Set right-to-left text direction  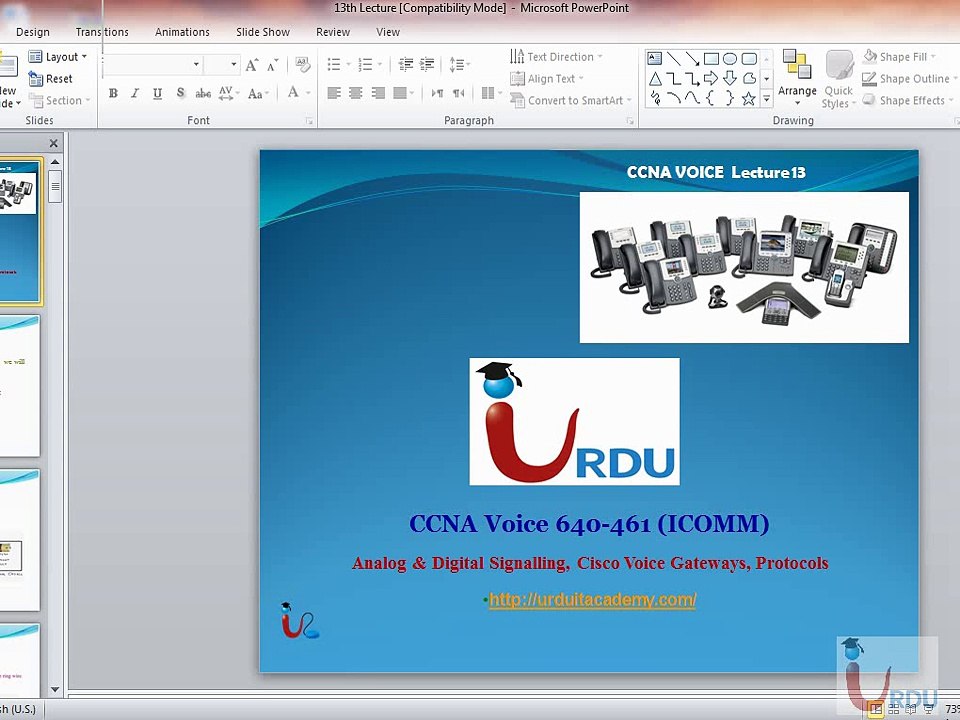[459, 93]
